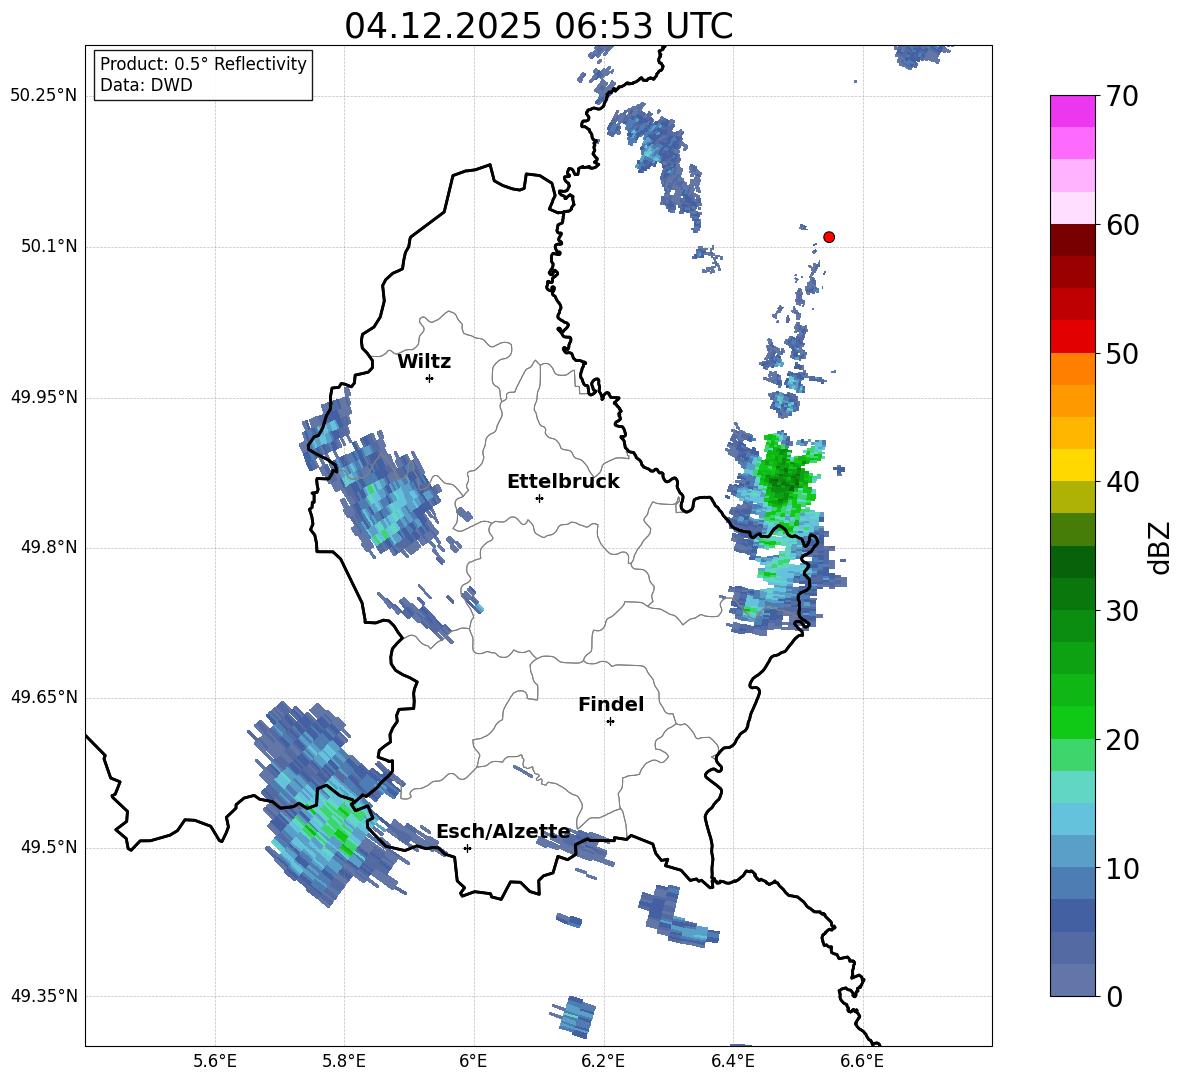Click the Findel city label
This screenshot has height=1081, width=1184.
pyautogui.click(x=611, y=704)
